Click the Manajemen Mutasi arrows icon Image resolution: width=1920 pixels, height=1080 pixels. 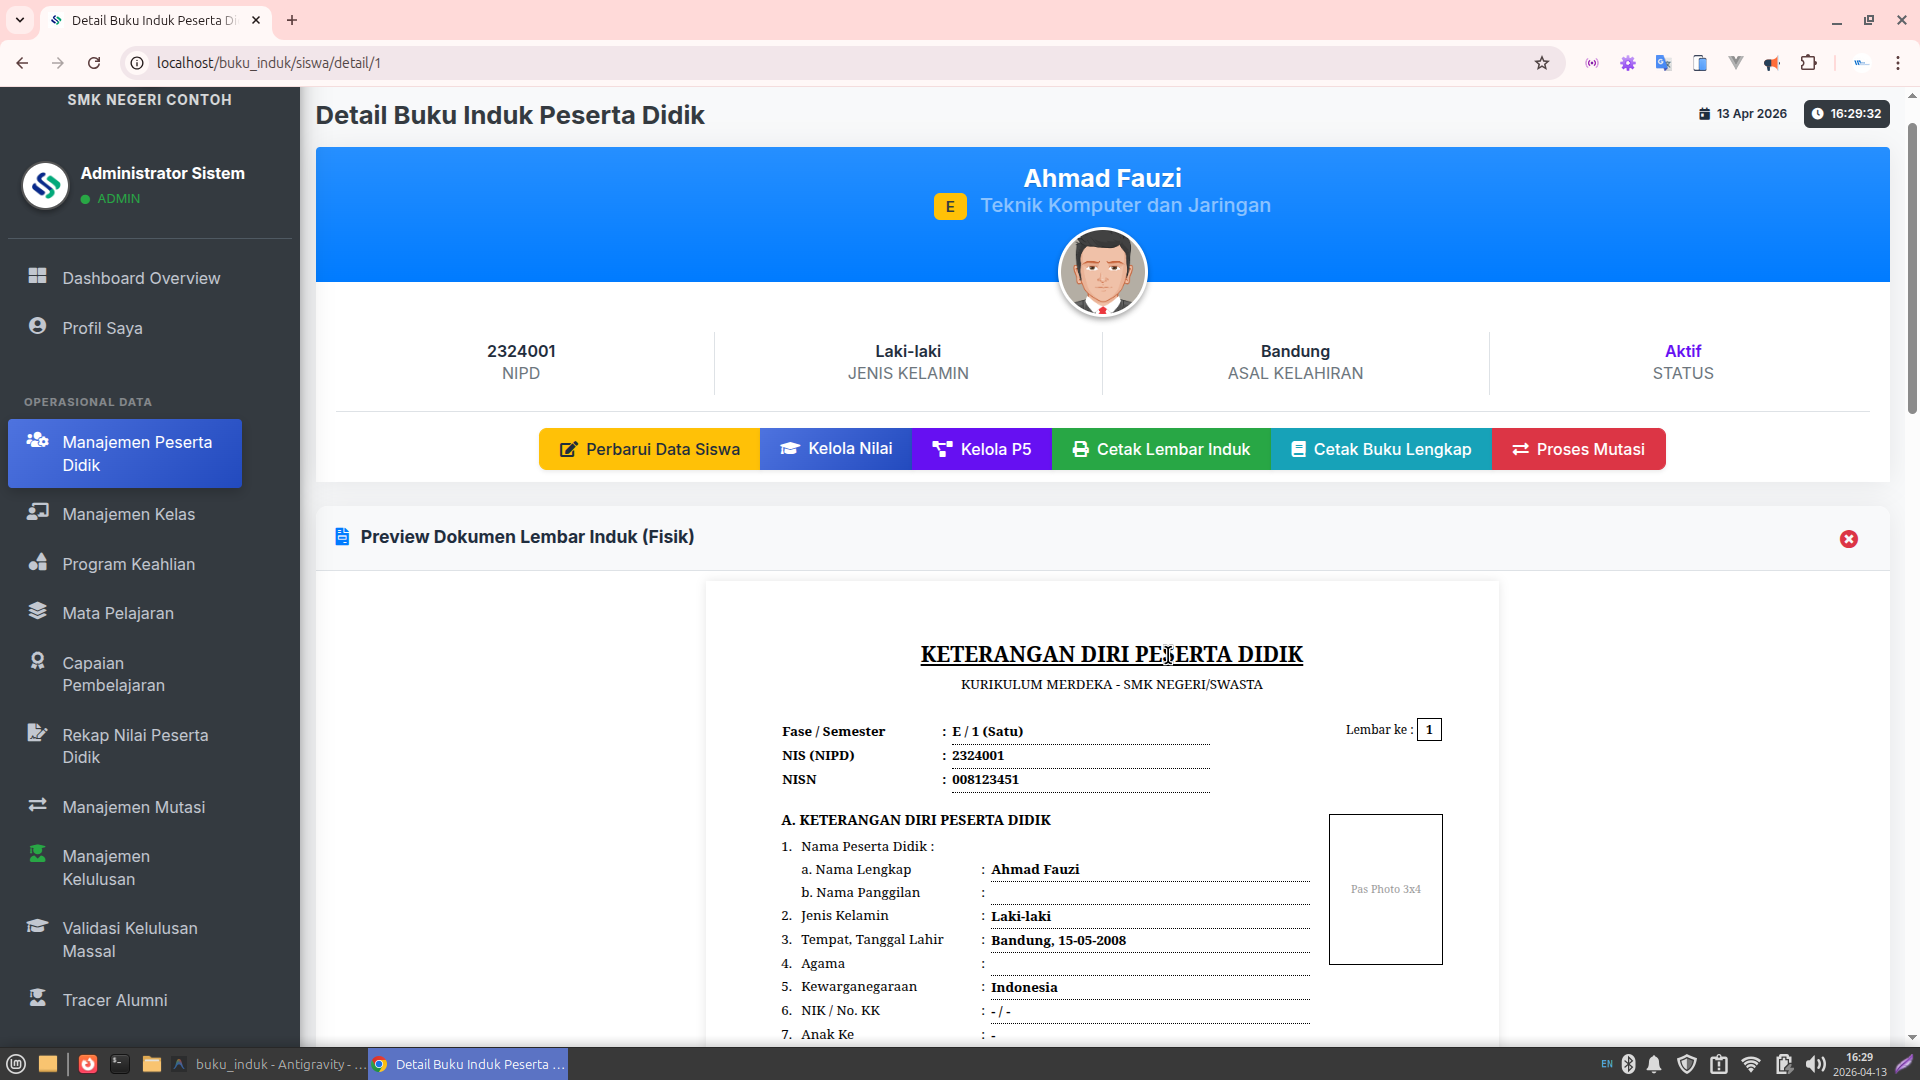tap(38, 805)
